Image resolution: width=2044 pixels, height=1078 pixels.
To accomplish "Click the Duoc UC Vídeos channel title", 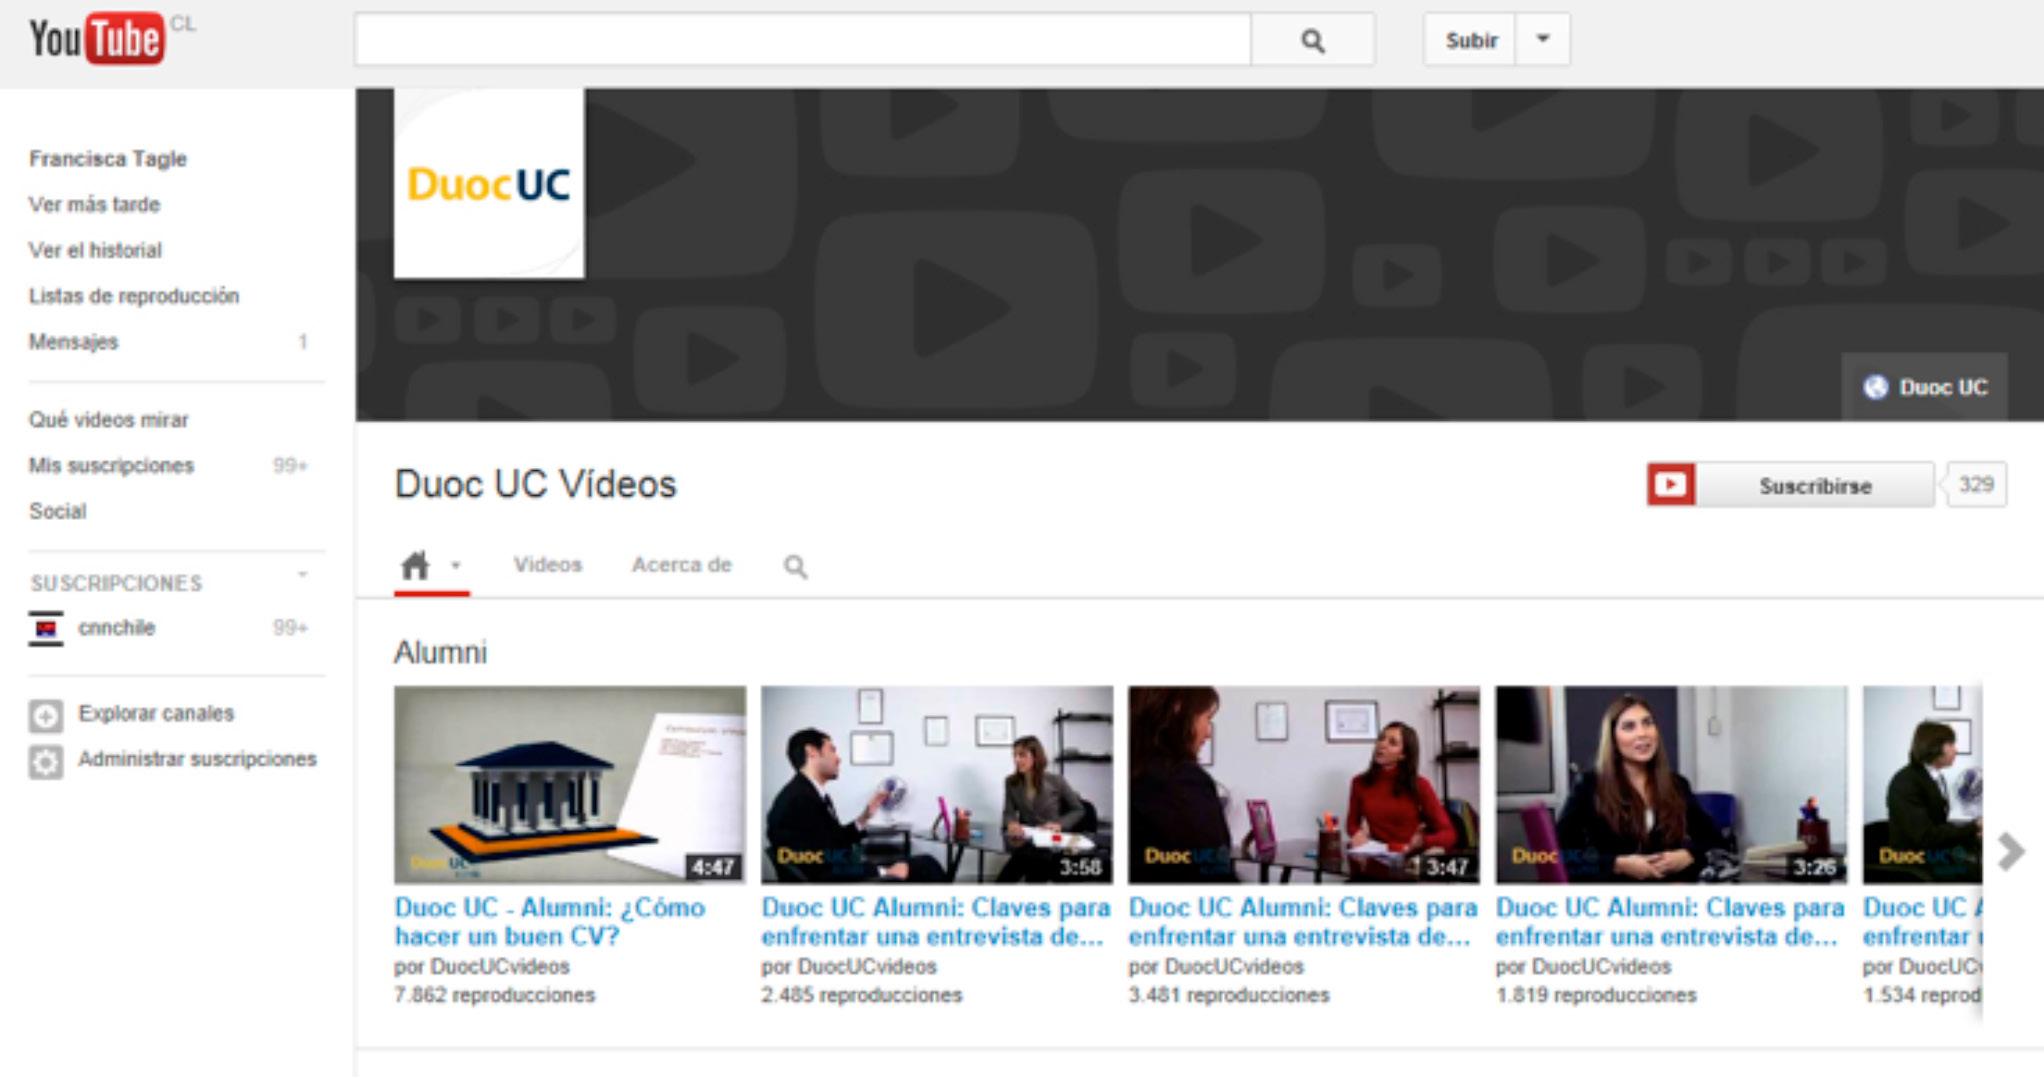I will coord(535,485).
